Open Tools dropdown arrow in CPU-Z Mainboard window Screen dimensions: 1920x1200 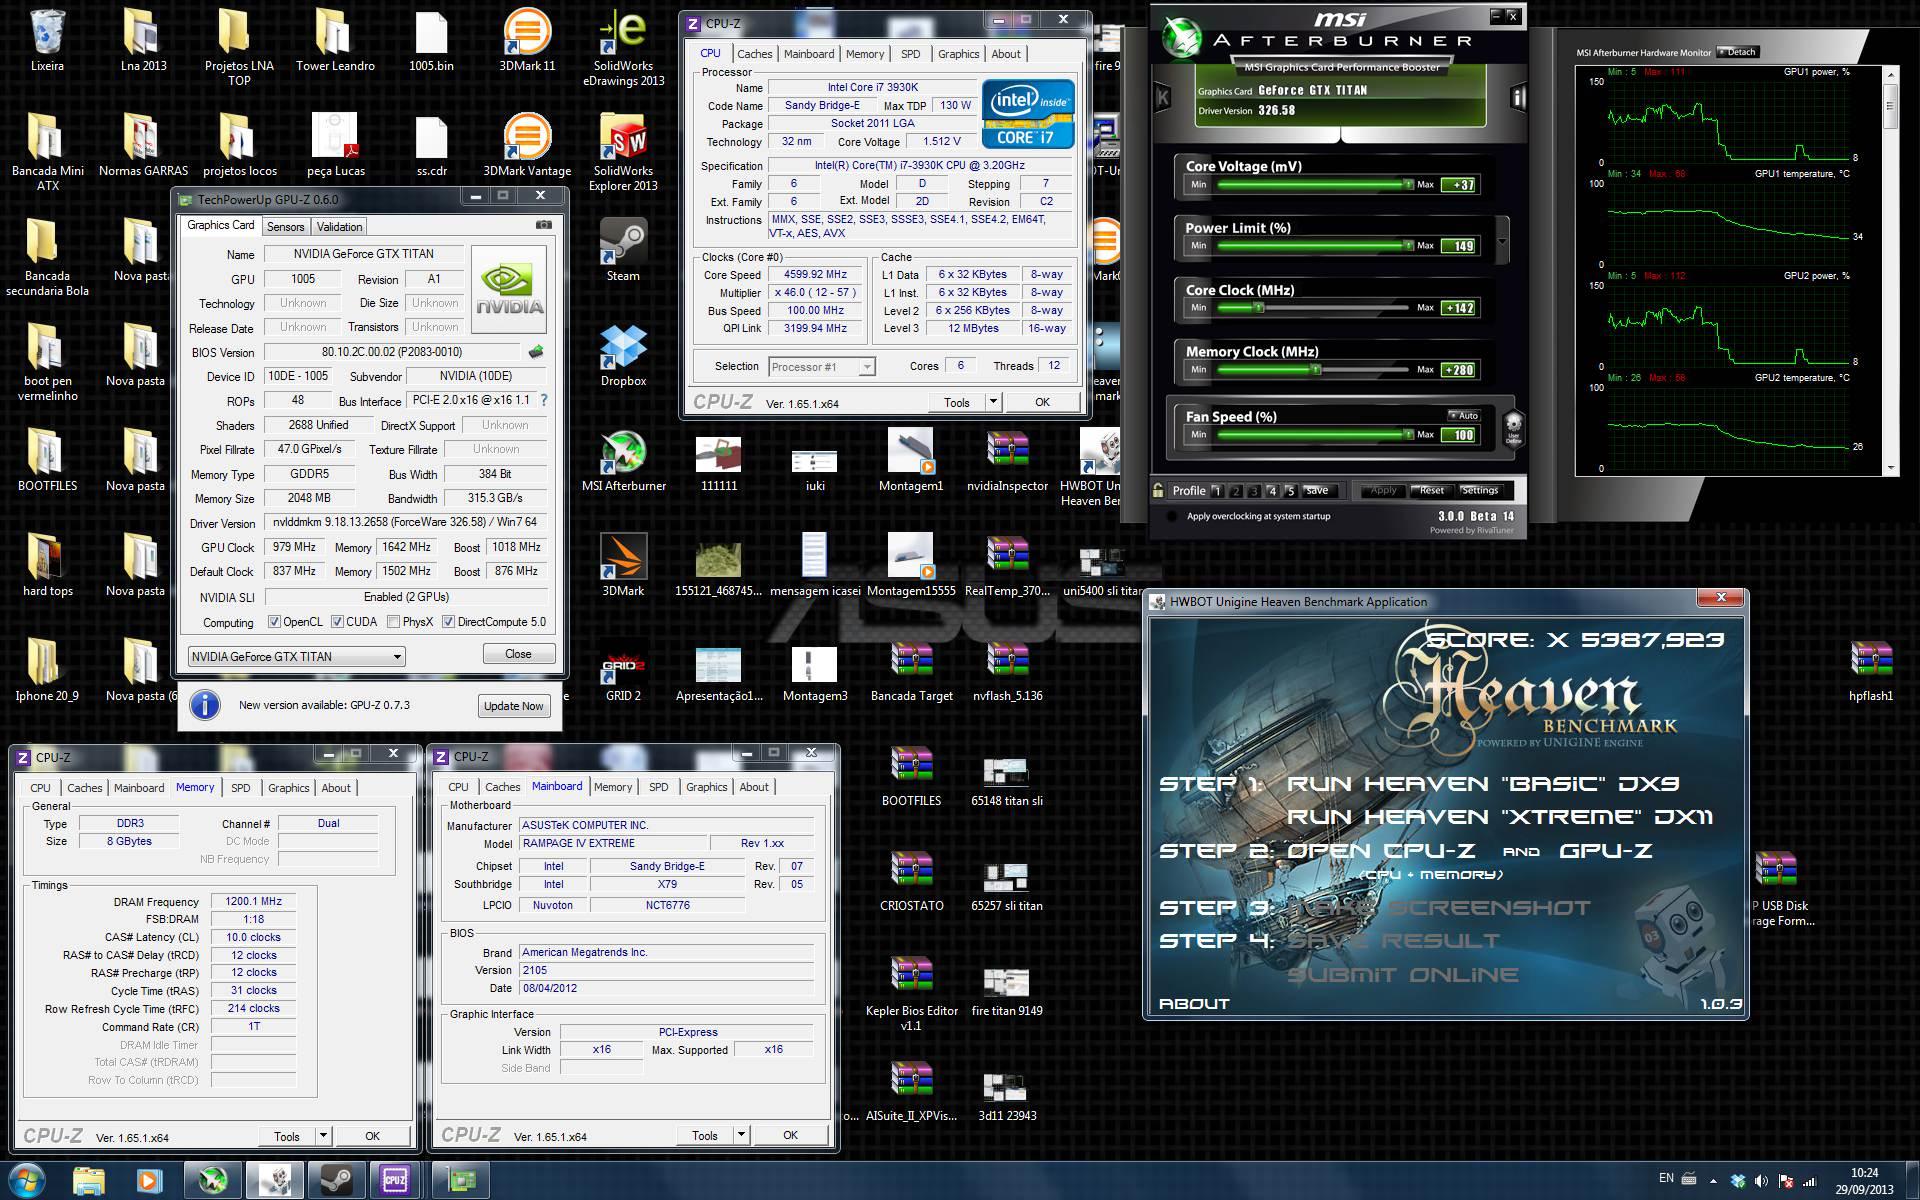click(x=741, y=1135)
